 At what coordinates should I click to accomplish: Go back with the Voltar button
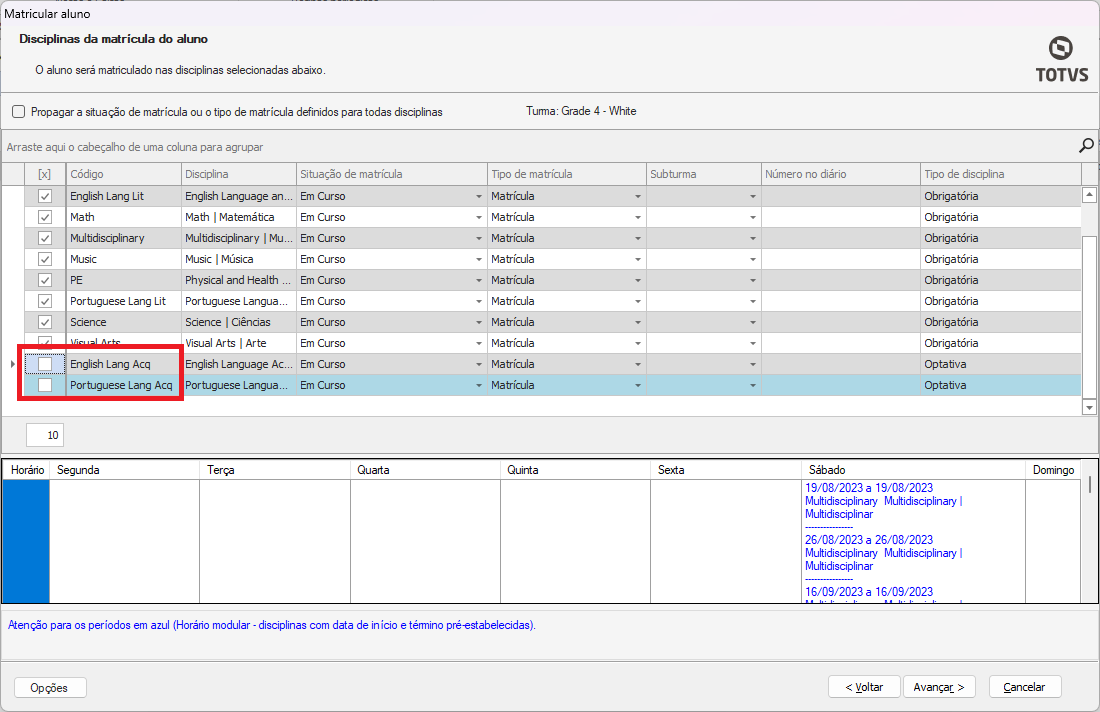pyautogui.click(x=864, y=687)
